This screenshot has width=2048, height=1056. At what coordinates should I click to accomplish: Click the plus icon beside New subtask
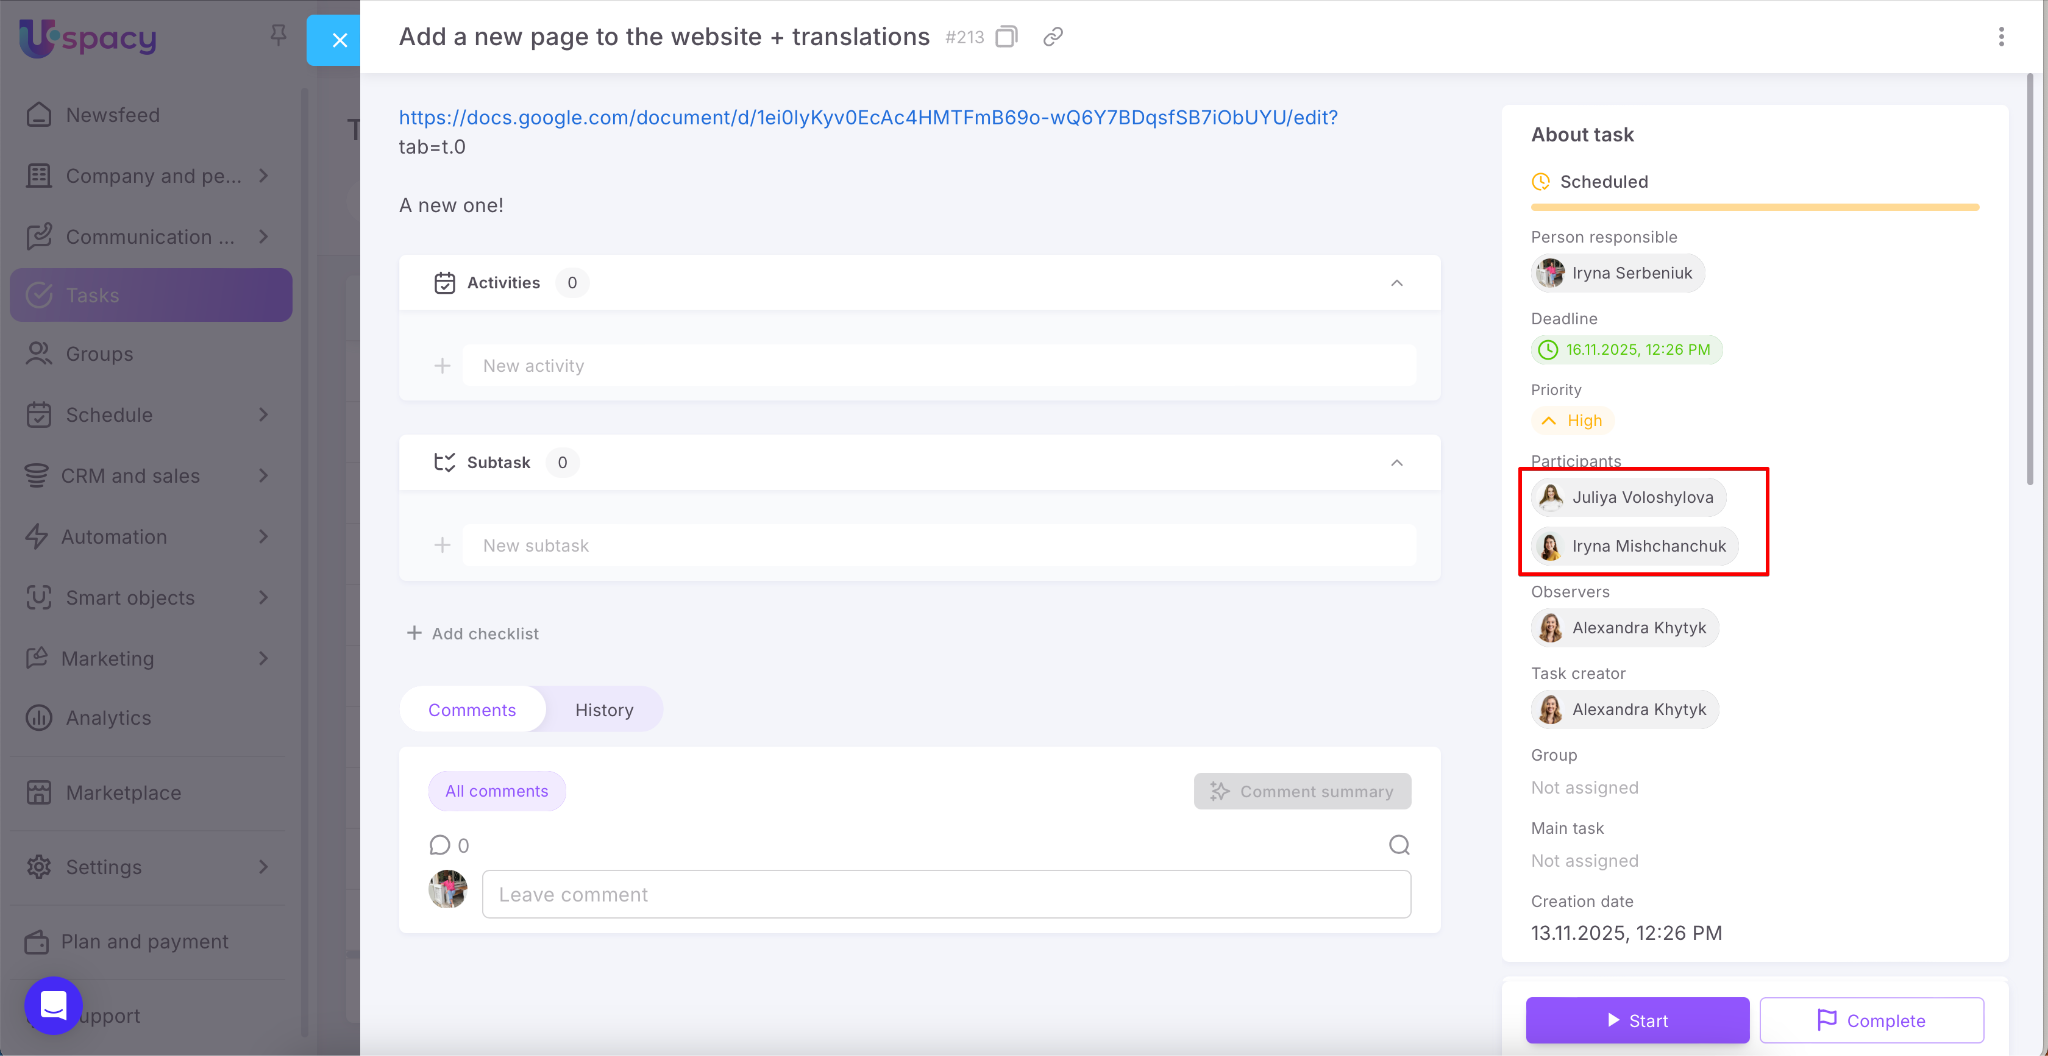(442, 546)
